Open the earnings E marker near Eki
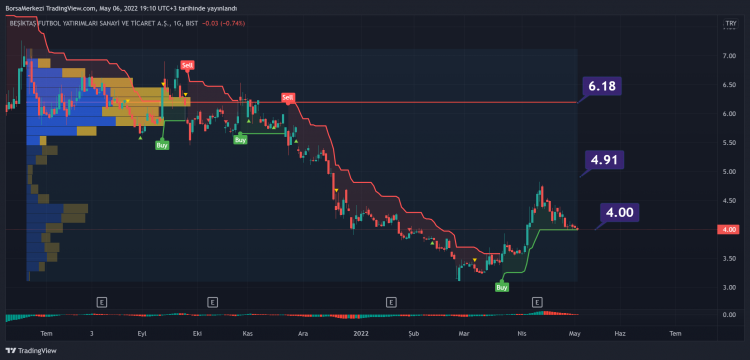Screen dimensions: 750x360 tap(212, 302)
